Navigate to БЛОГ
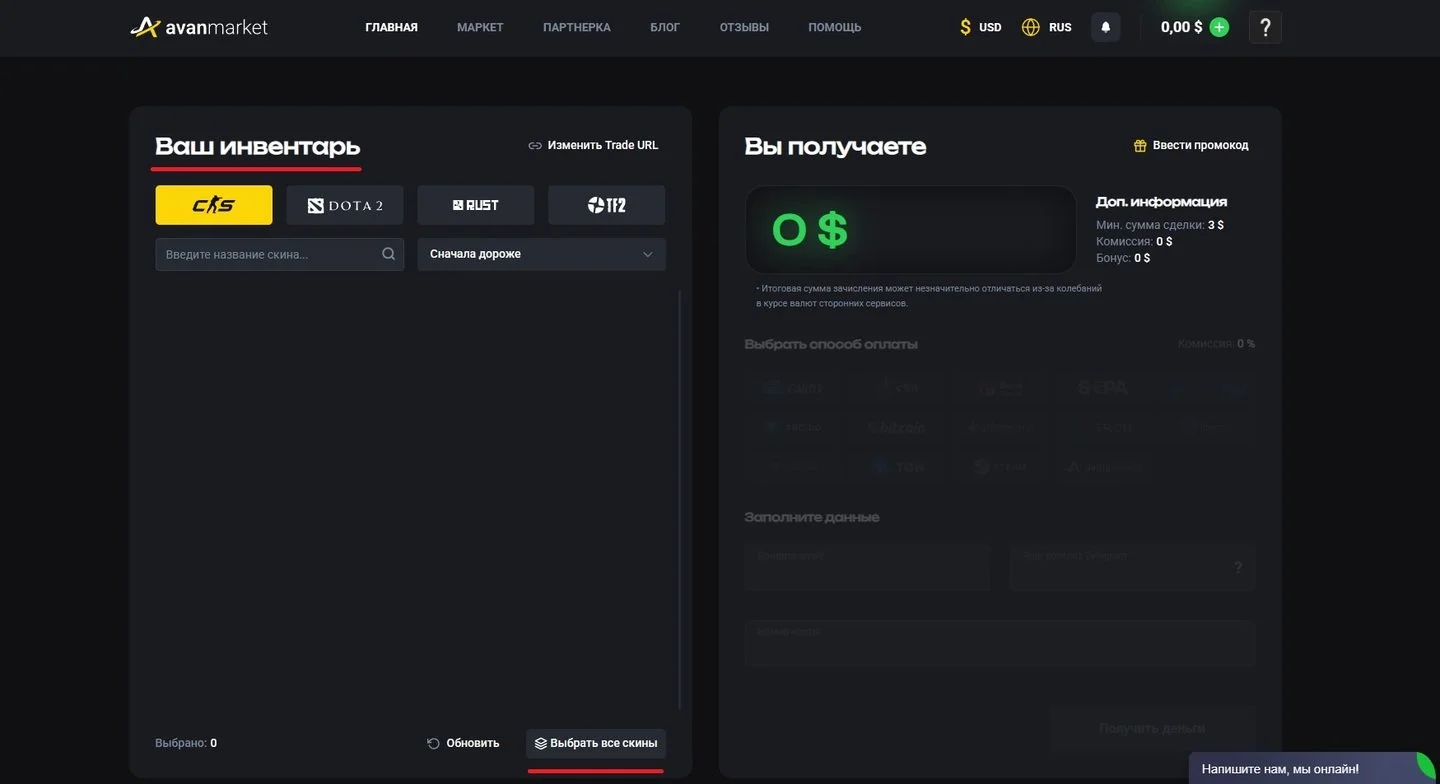The image size is (1440, 784). tap(665, 27)
